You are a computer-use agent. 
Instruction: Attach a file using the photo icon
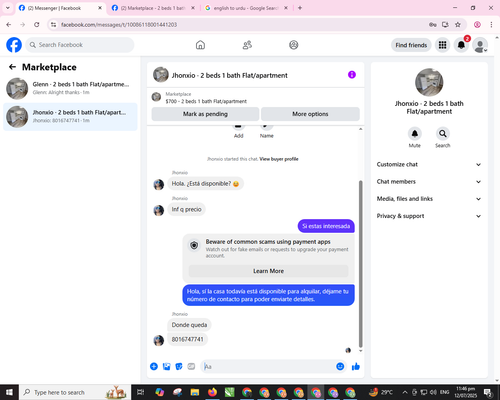pyautogui.click(x=166, y=366)
